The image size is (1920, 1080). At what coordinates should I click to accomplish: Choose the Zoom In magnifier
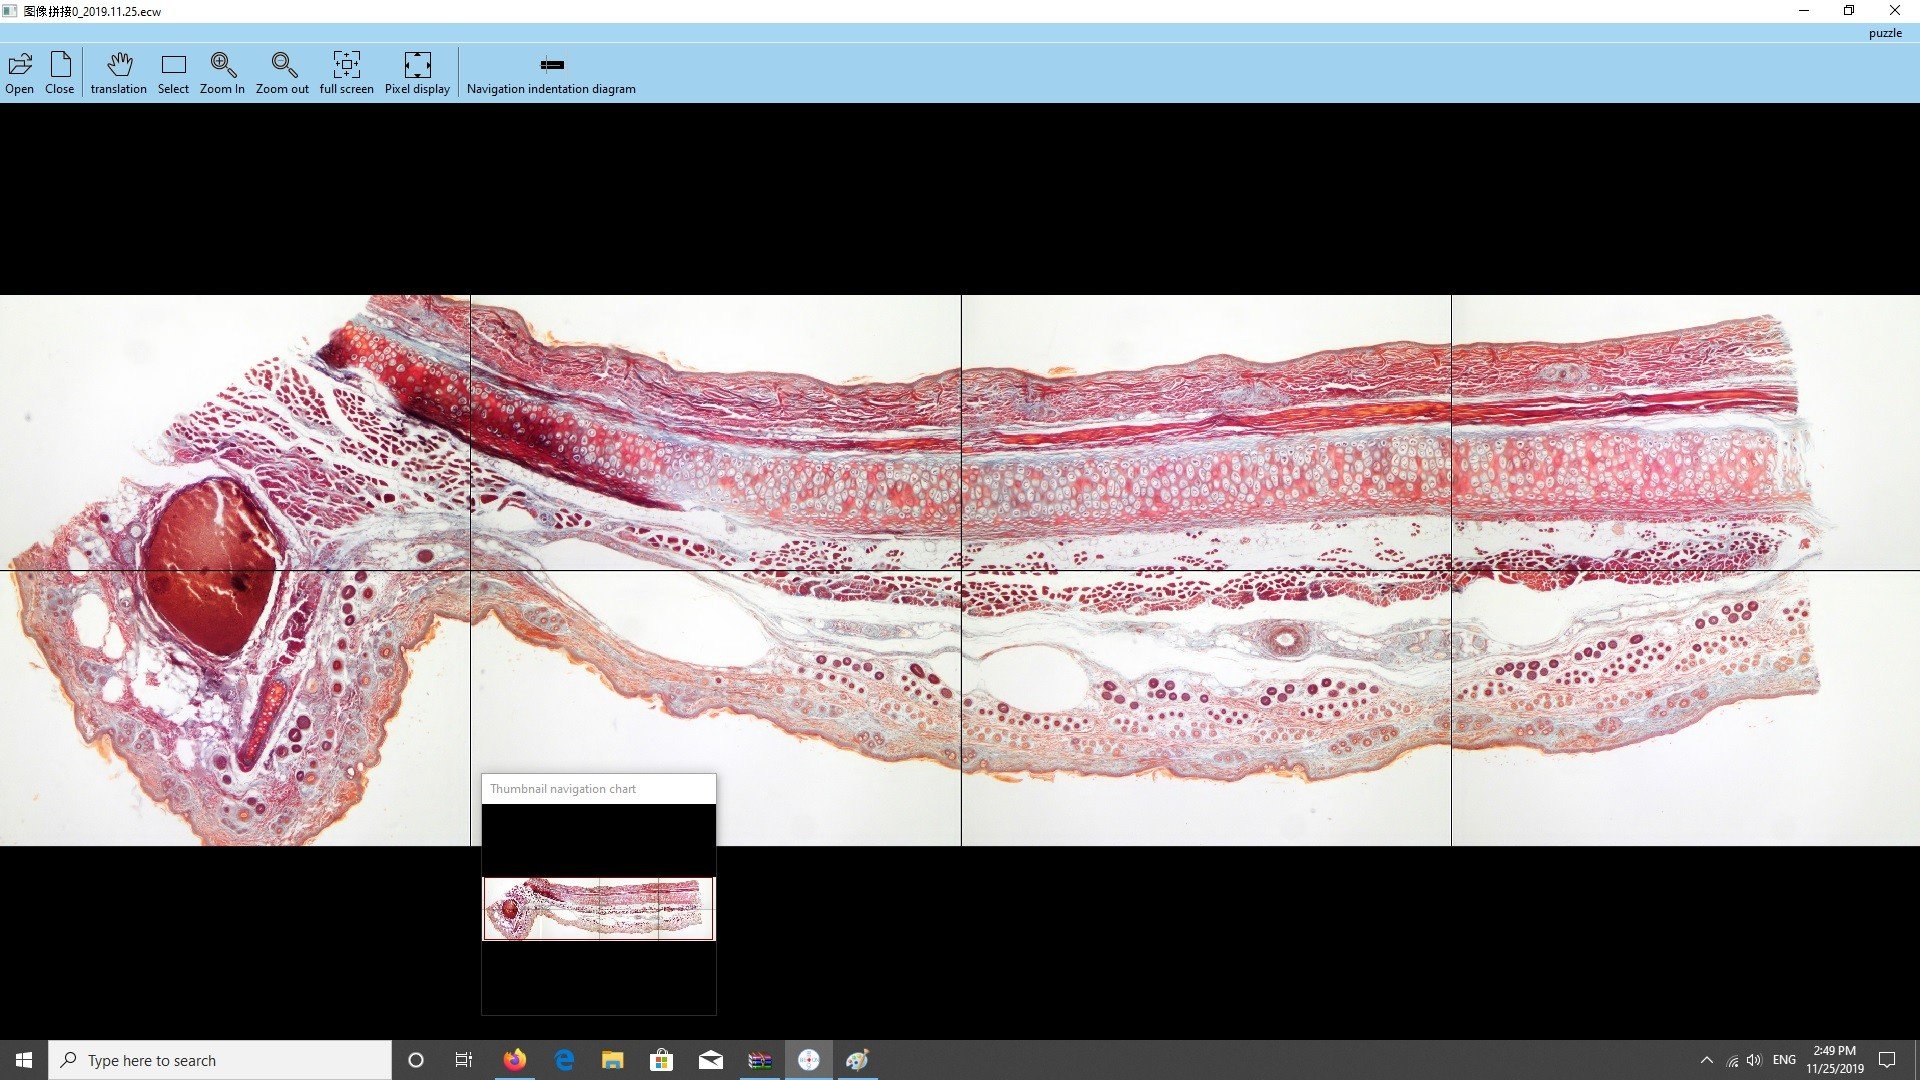(x=222, y=74)
